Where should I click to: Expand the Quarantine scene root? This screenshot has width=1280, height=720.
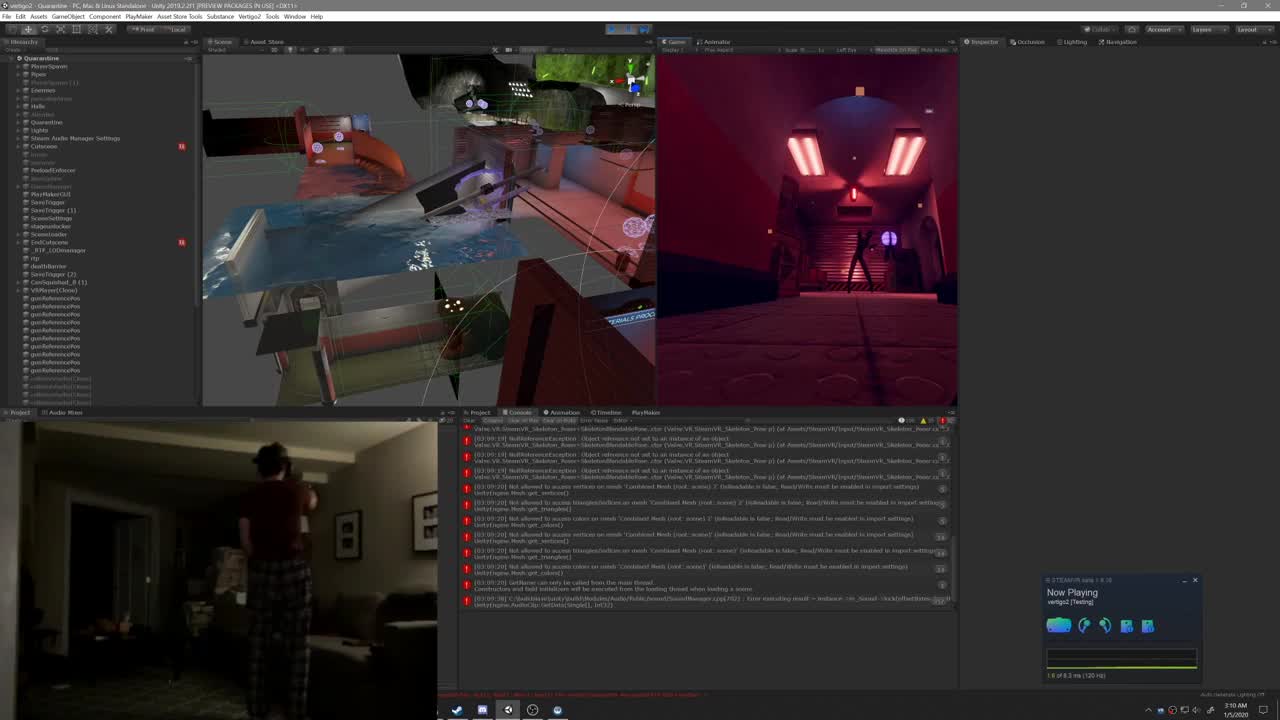tap(11, 58)
